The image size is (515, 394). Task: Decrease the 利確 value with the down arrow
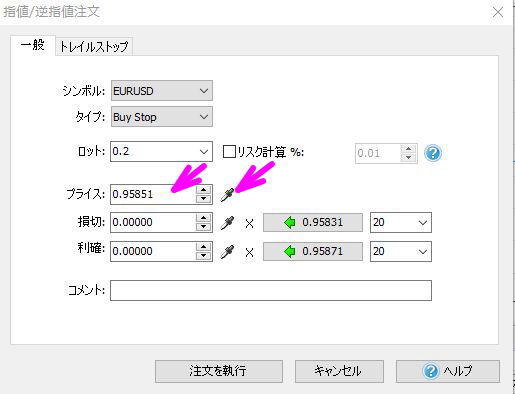(203, 256)
